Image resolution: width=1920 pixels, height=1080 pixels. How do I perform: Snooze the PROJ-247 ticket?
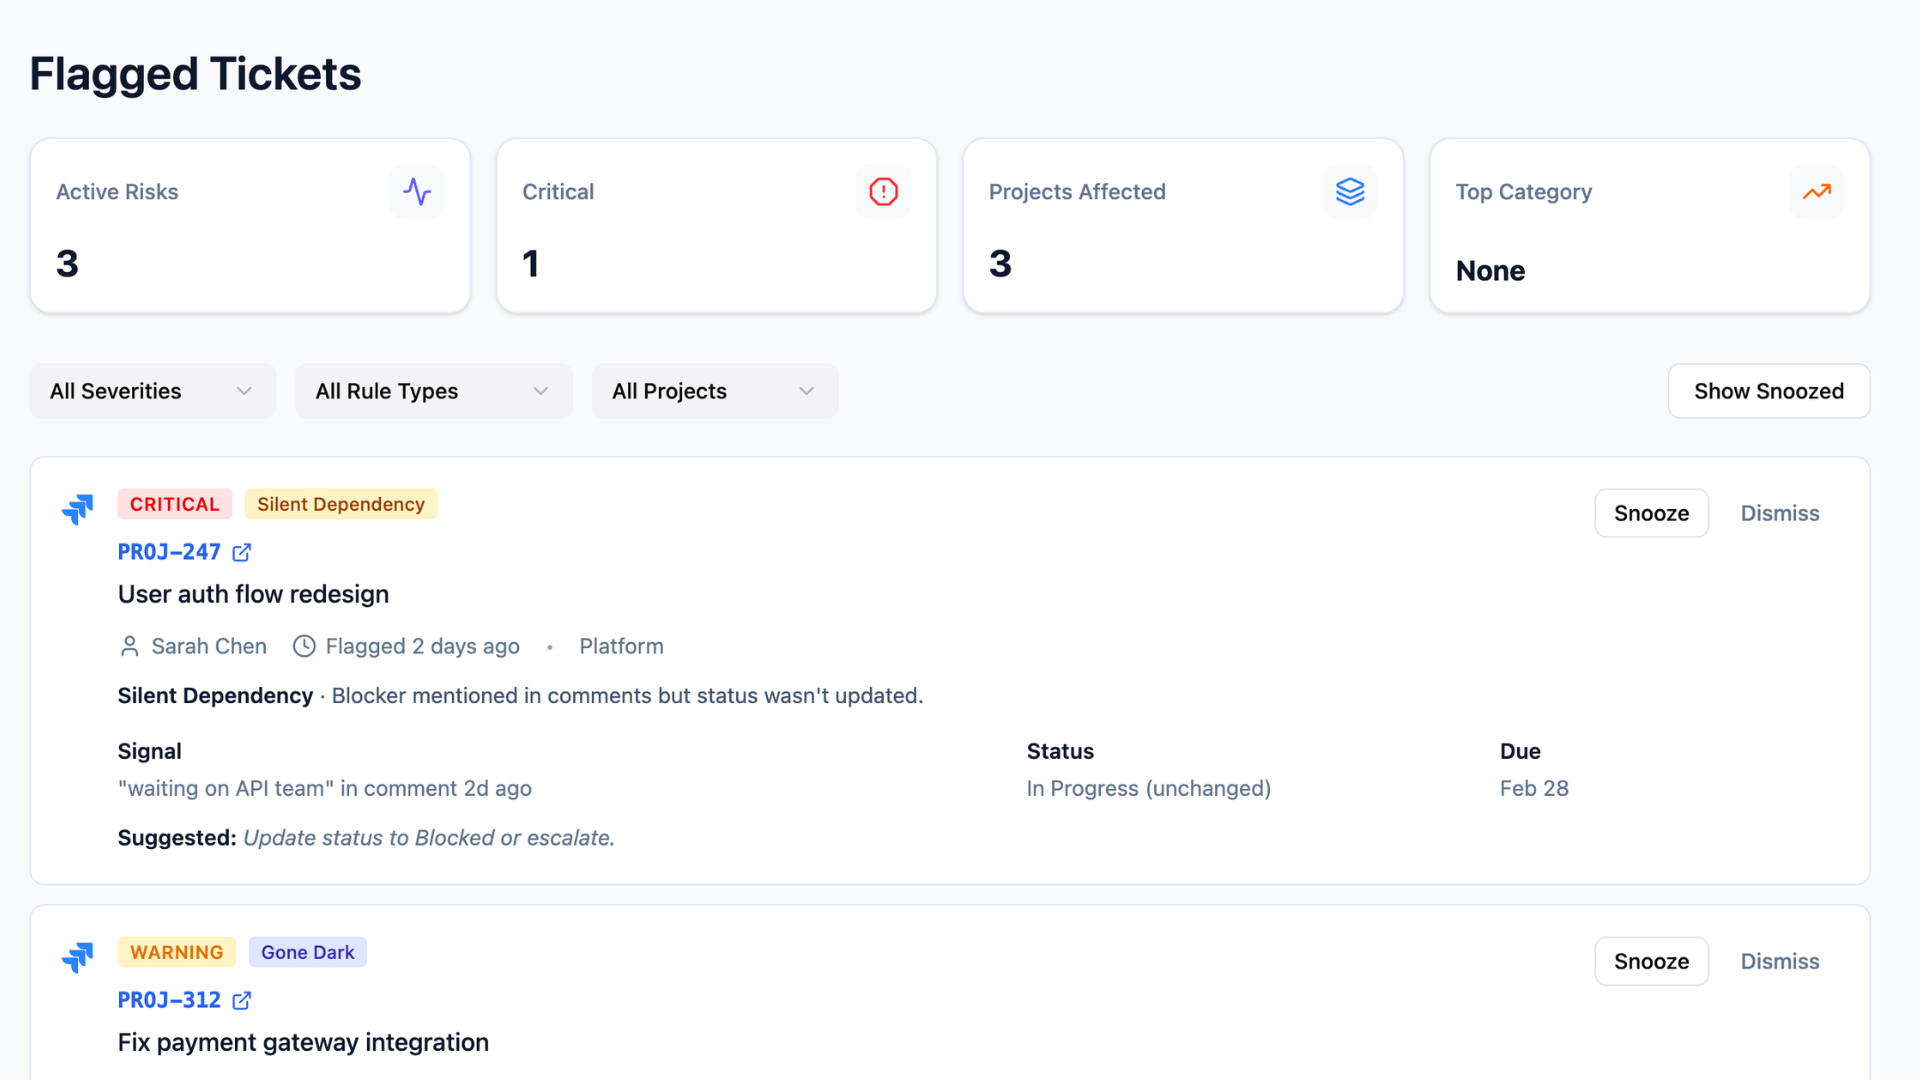pyautogui.click(x=1651, y=513)
